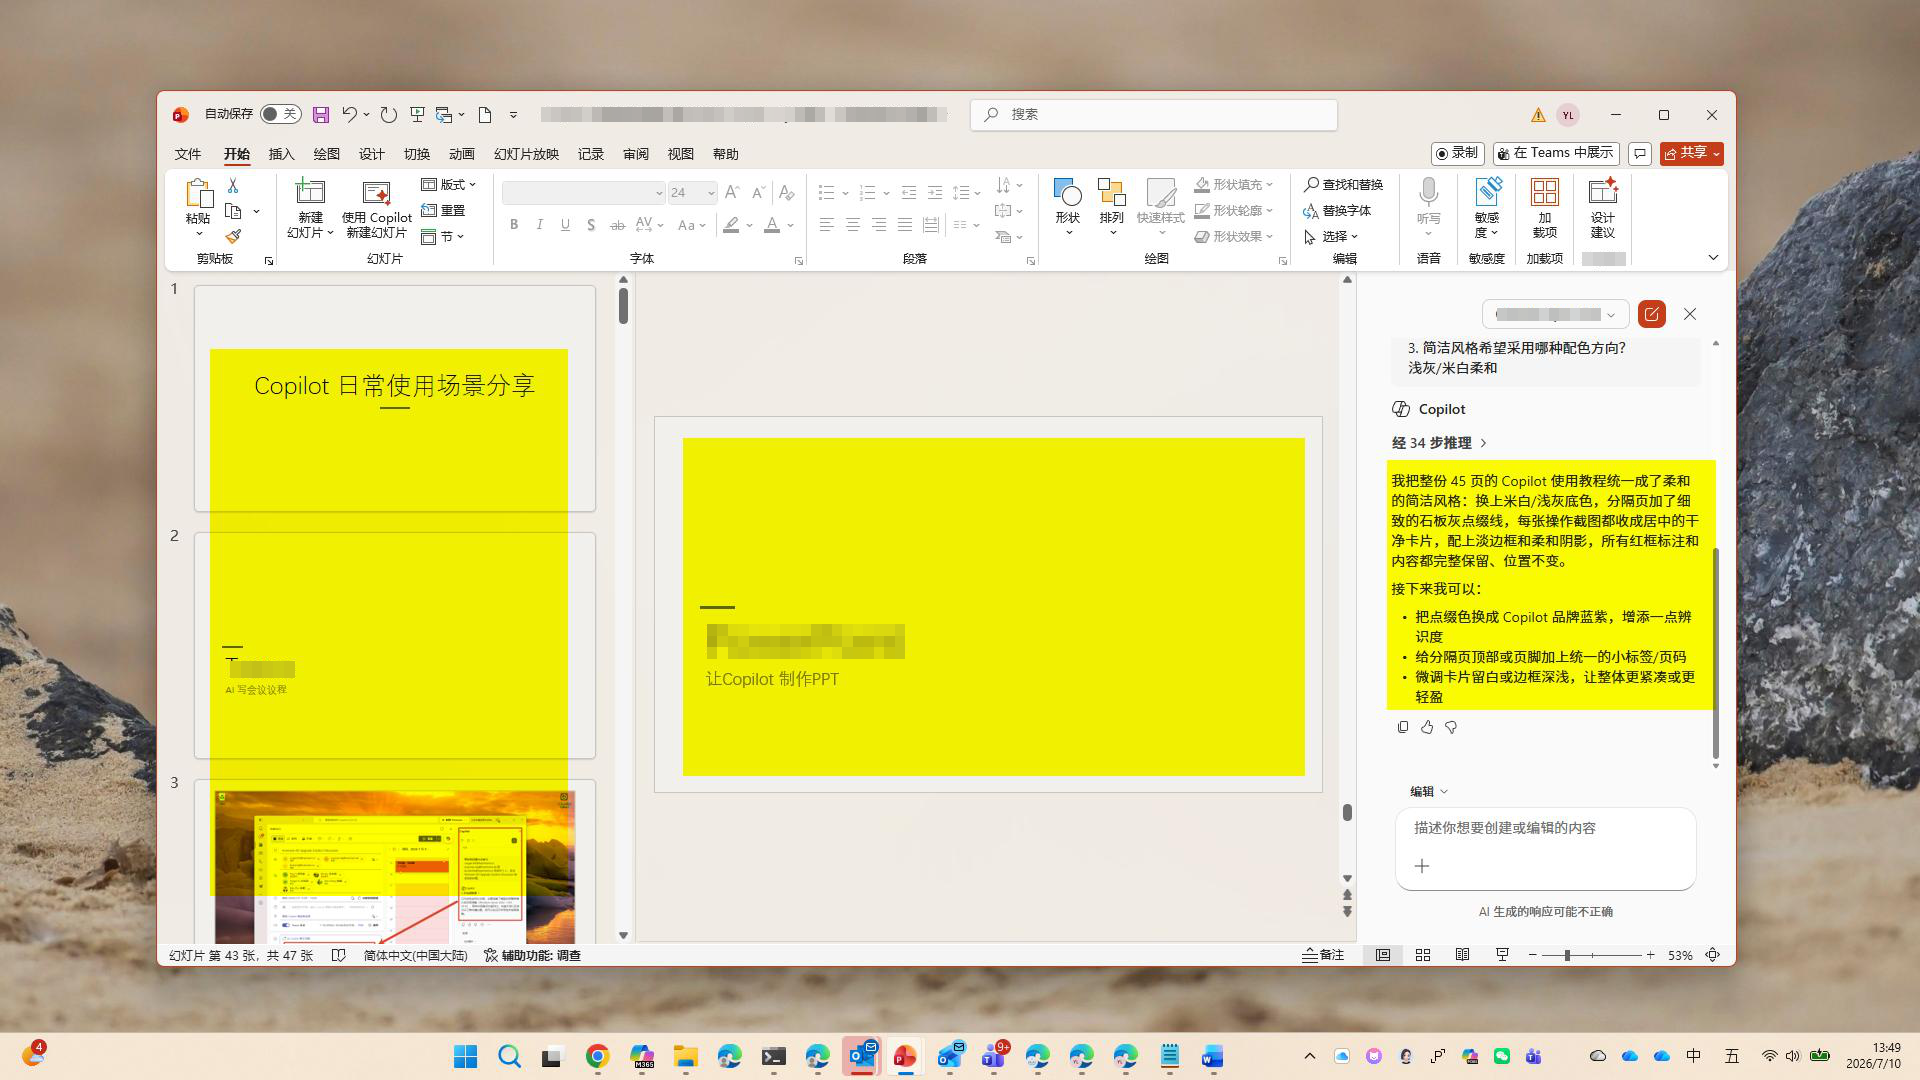Screen dimensions: 1920x1080
Task: Give thumbs down to Copilot response
Action: 1451,727
